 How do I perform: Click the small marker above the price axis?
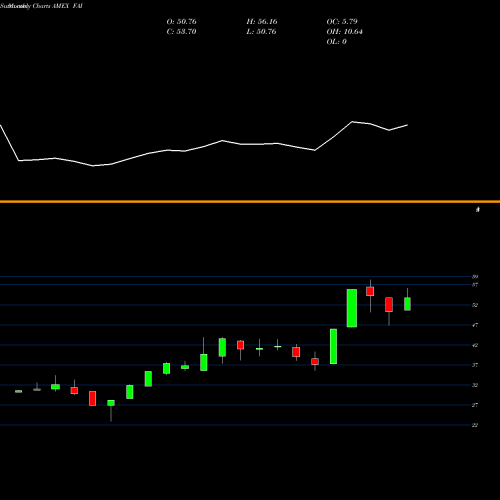(x=478, y=209)
